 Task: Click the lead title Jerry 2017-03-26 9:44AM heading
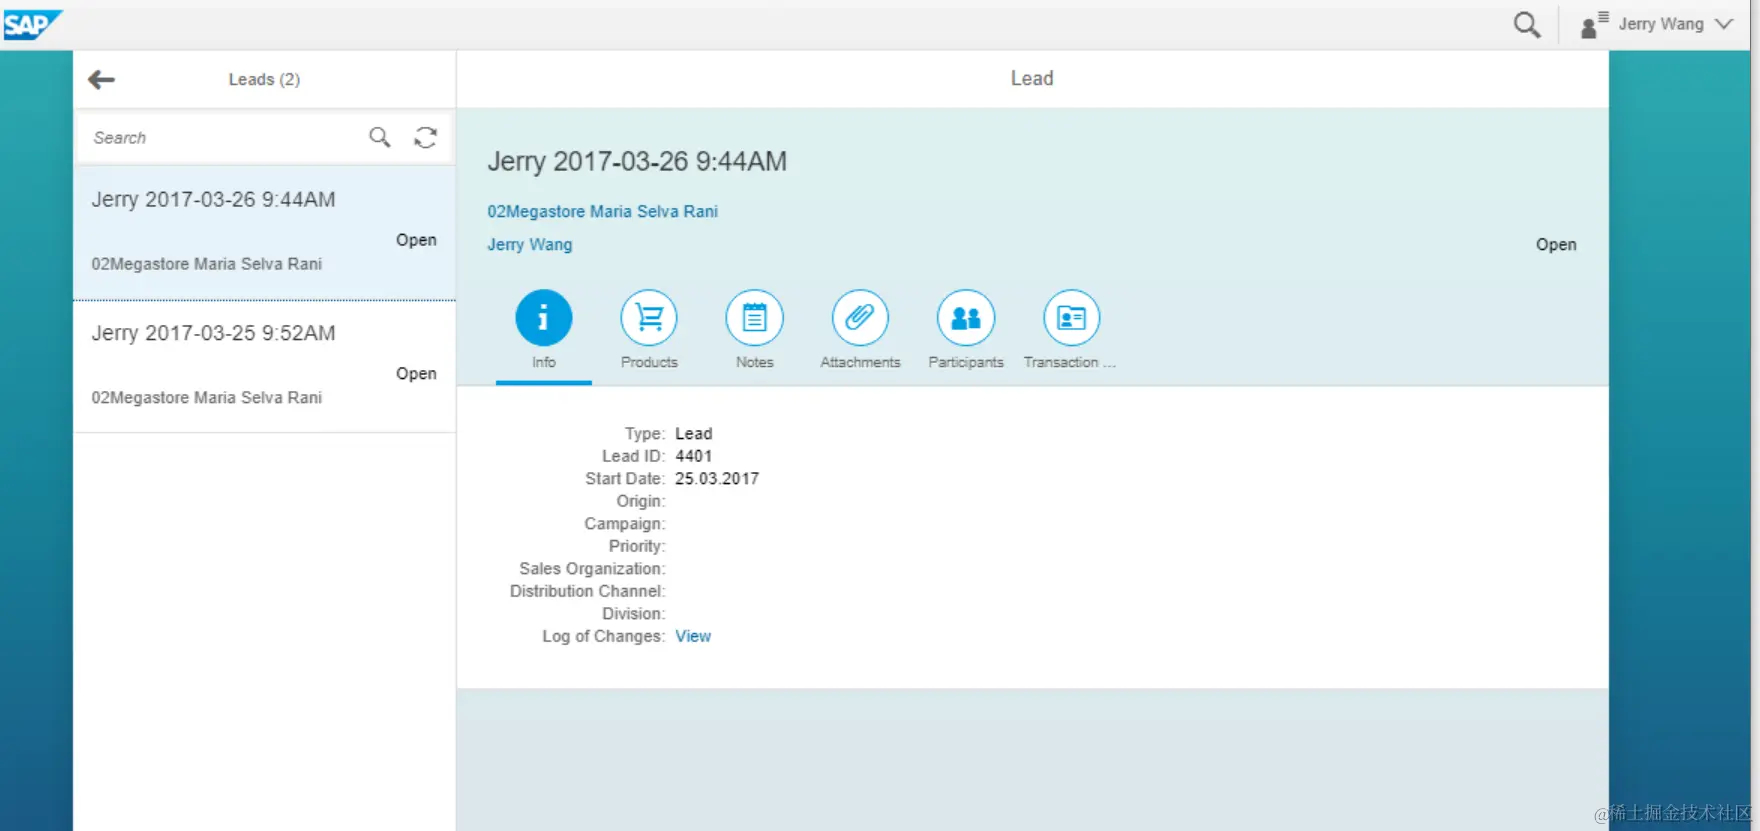pyautogui.click(x=637, y=162)
